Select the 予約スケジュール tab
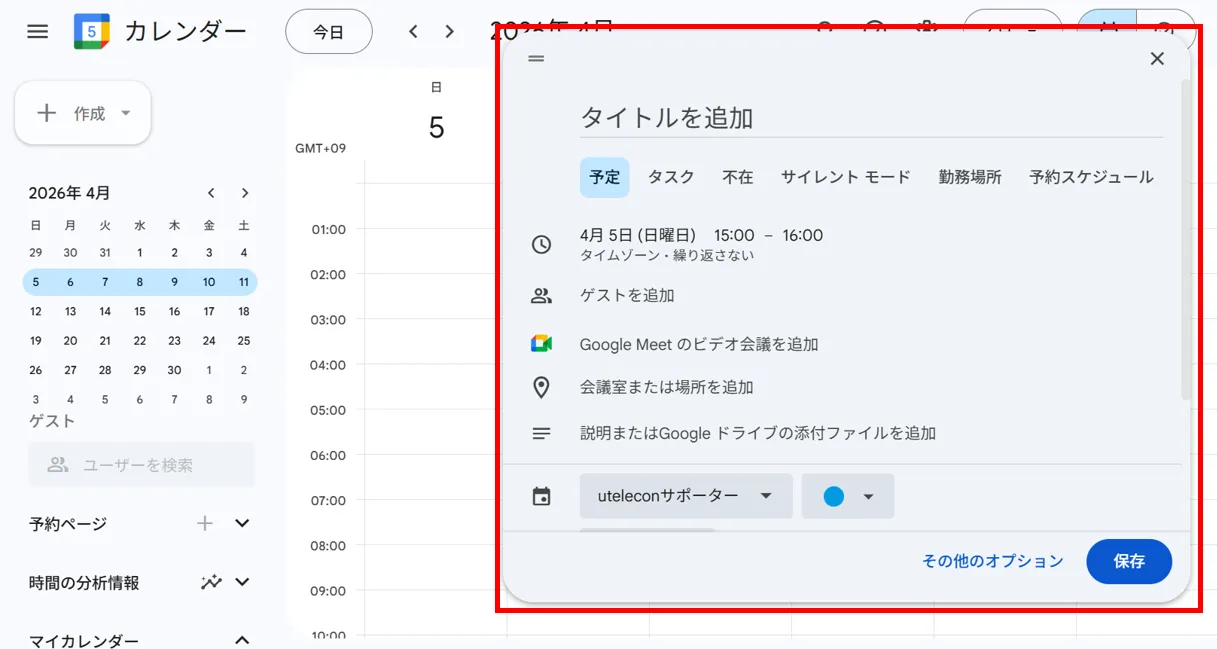Image resolution: width=1217 pixels, height=649 pixels. 1091,177
